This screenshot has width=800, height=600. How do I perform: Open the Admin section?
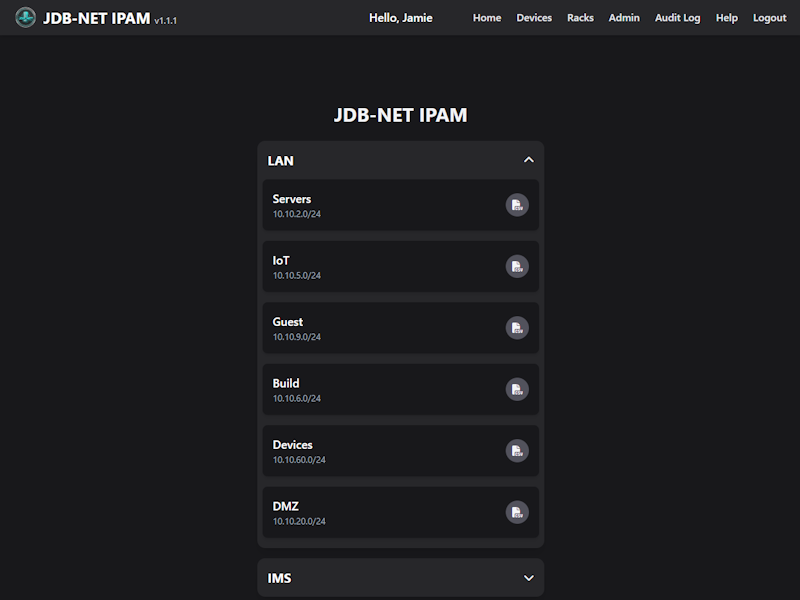point(624,17)
